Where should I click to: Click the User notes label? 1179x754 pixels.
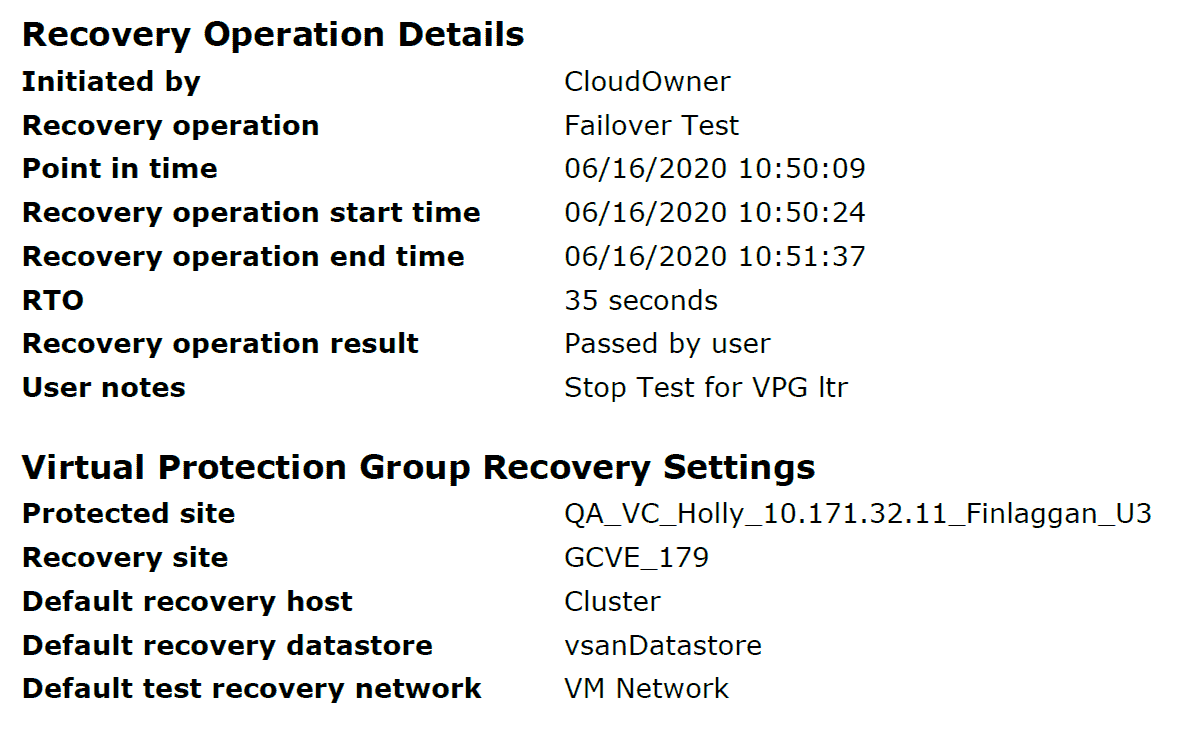tap(103, 388)
